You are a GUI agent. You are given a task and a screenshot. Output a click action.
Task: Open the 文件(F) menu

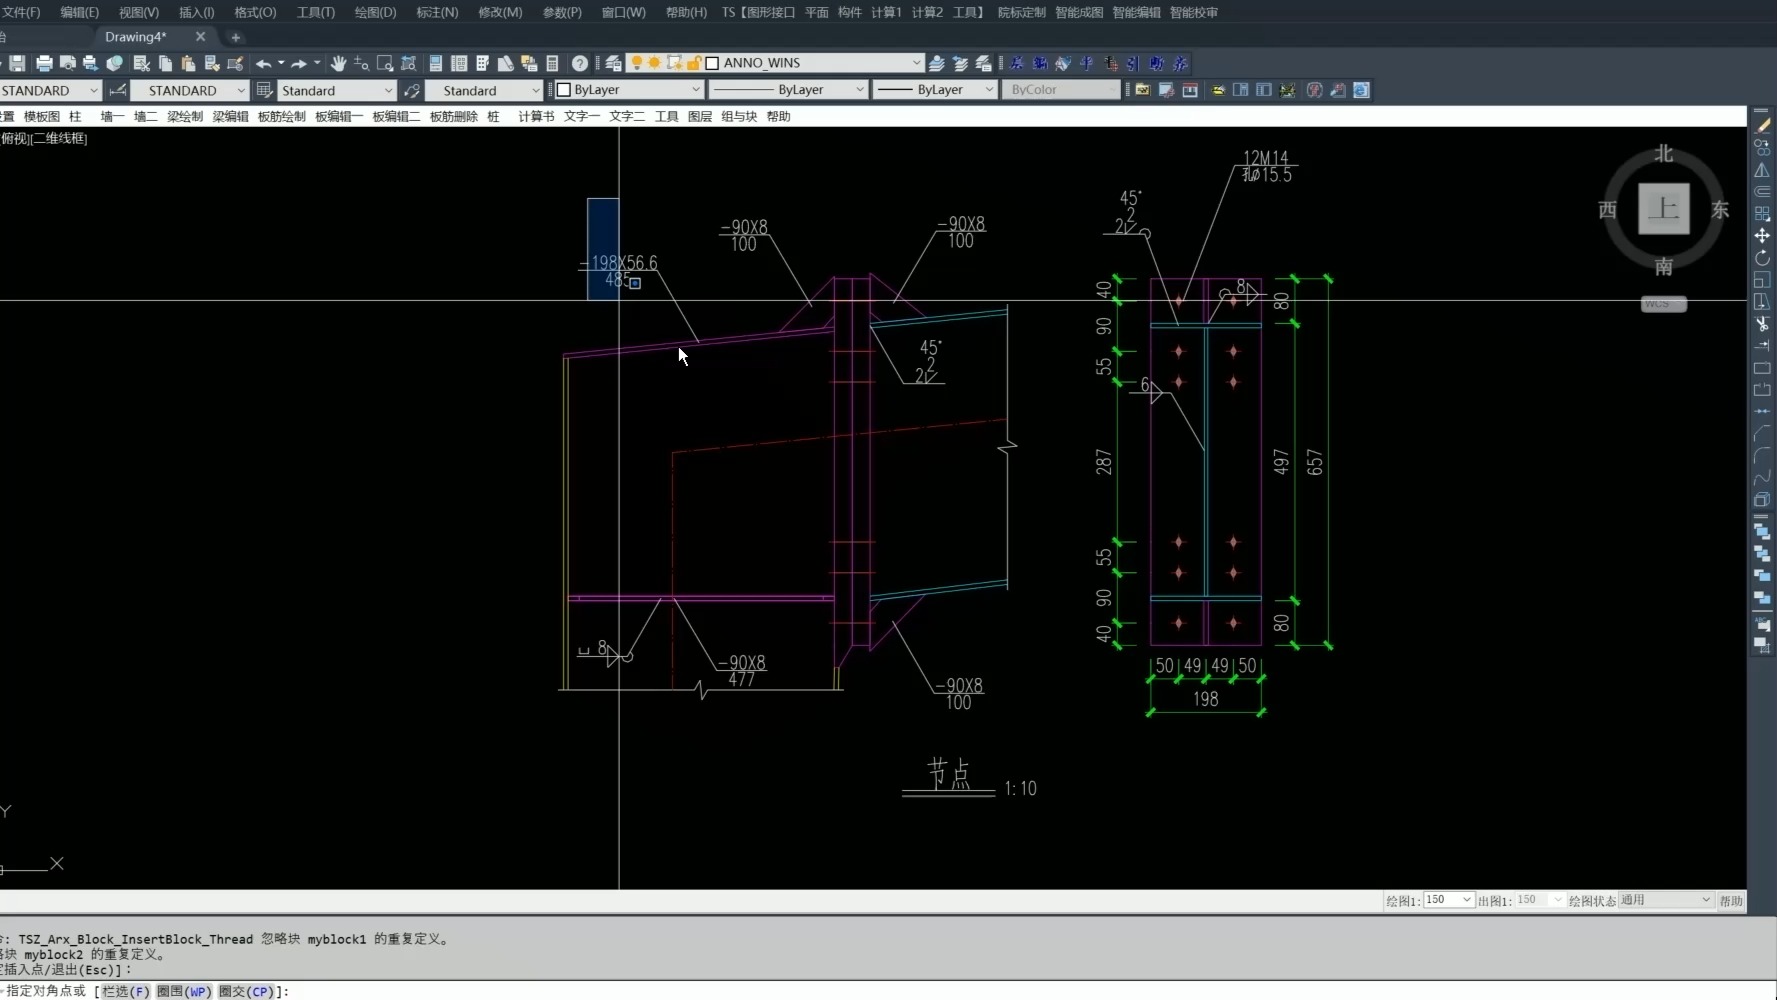click(22, 12)
